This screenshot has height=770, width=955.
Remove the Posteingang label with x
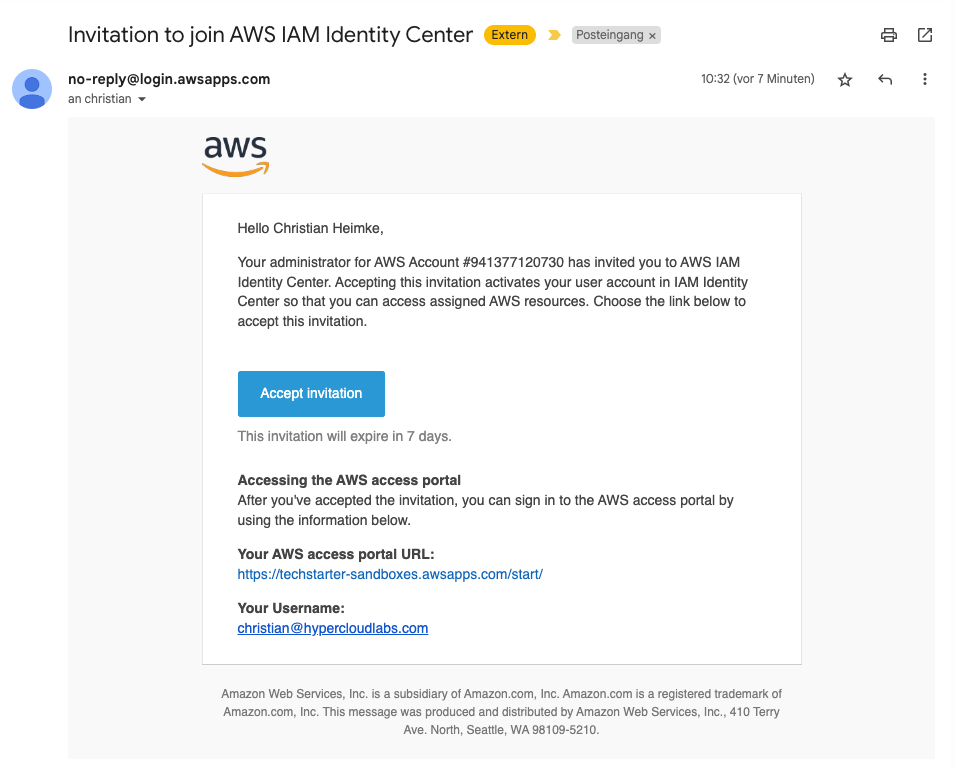653,35
